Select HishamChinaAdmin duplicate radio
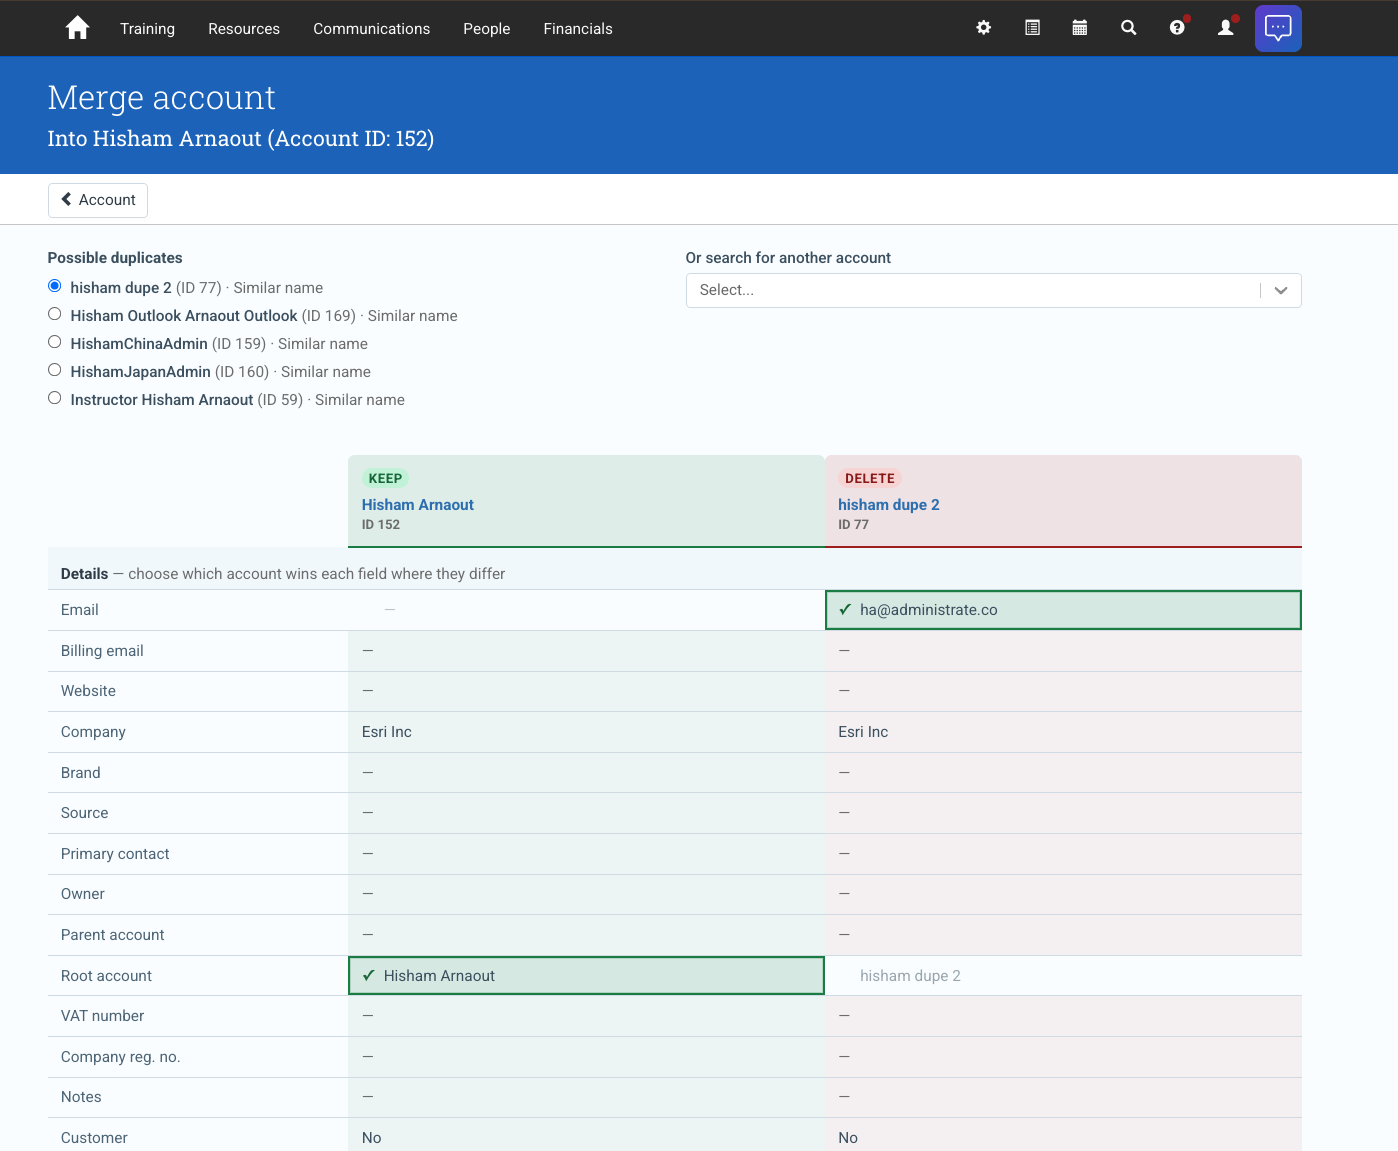Viewport: 1398px width, 1151px height. click(55, 342)
